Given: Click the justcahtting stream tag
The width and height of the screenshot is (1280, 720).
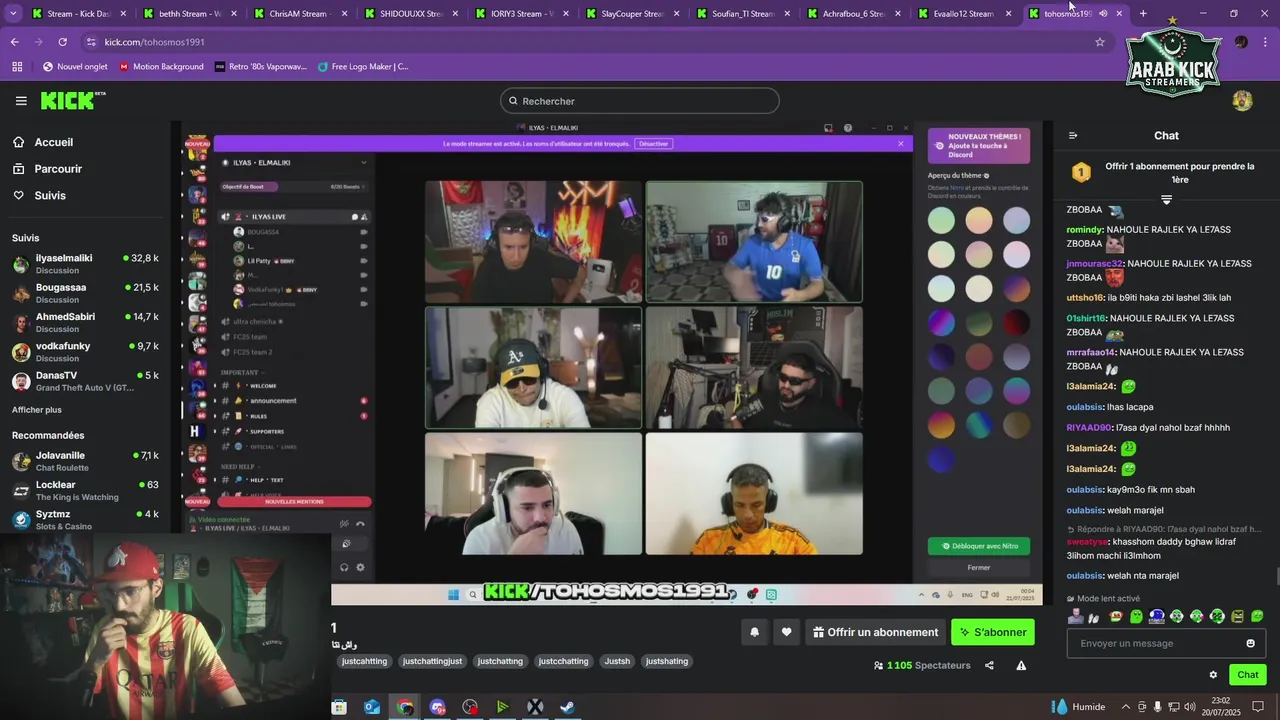Looking at the screenshot, I should tap(364, 661).
